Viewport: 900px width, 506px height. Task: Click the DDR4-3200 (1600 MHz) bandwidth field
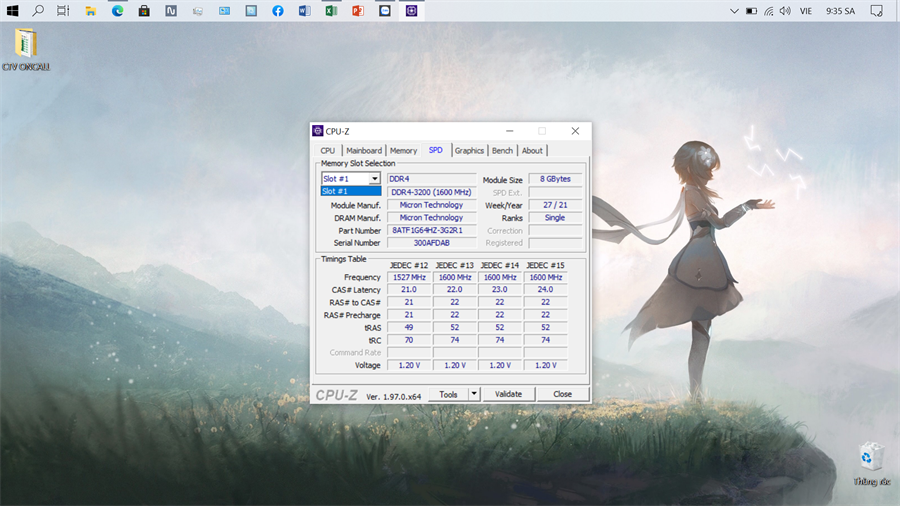pos(432,192)
